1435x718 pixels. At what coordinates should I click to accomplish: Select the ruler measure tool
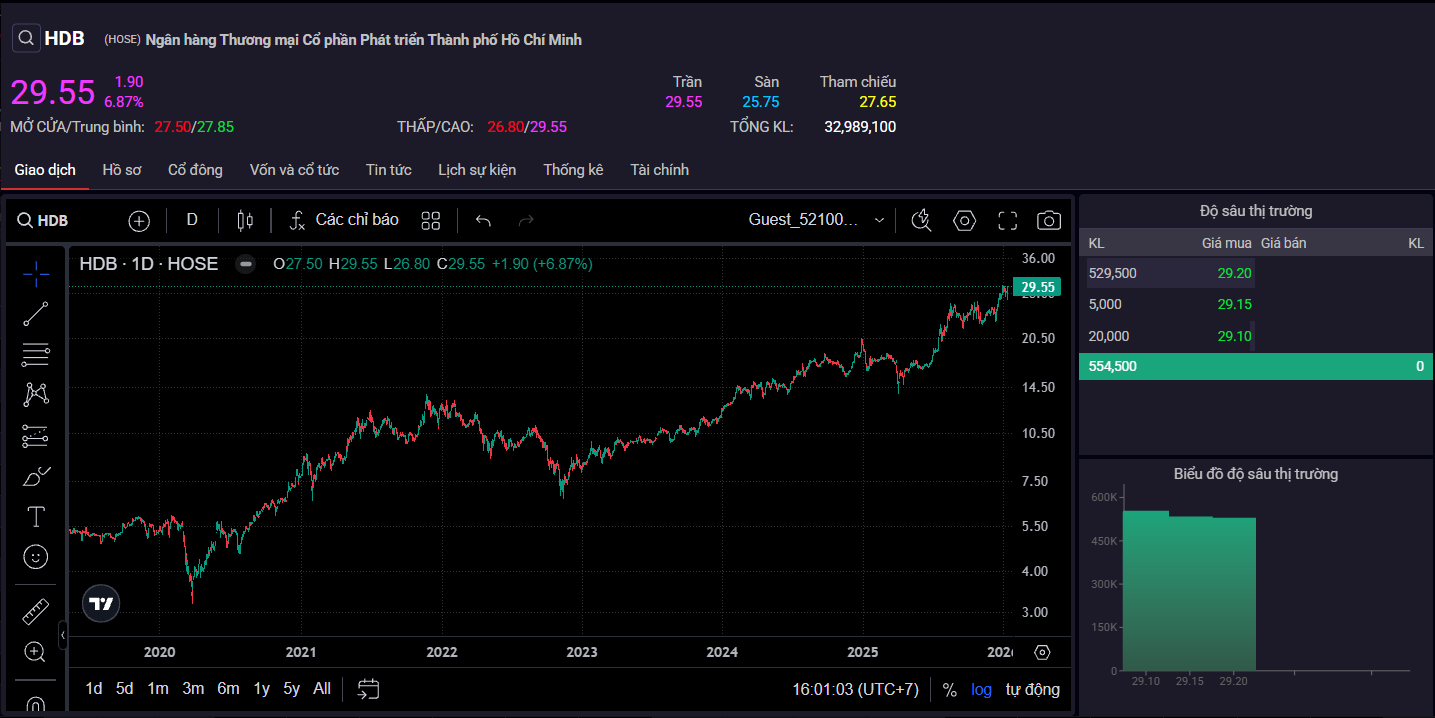[x=36, y=610]
